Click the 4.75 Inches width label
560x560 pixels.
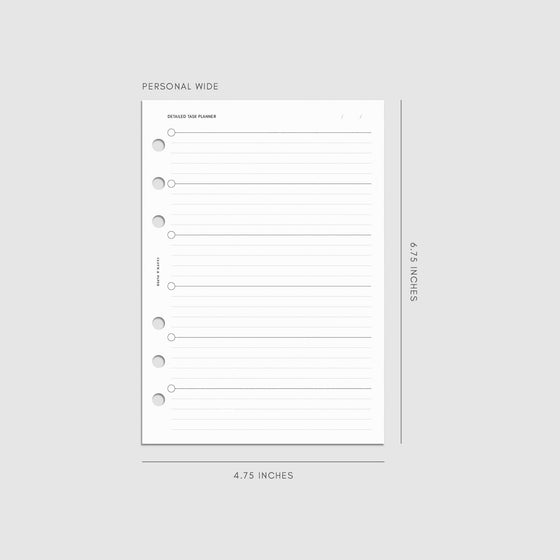[264, 475]
